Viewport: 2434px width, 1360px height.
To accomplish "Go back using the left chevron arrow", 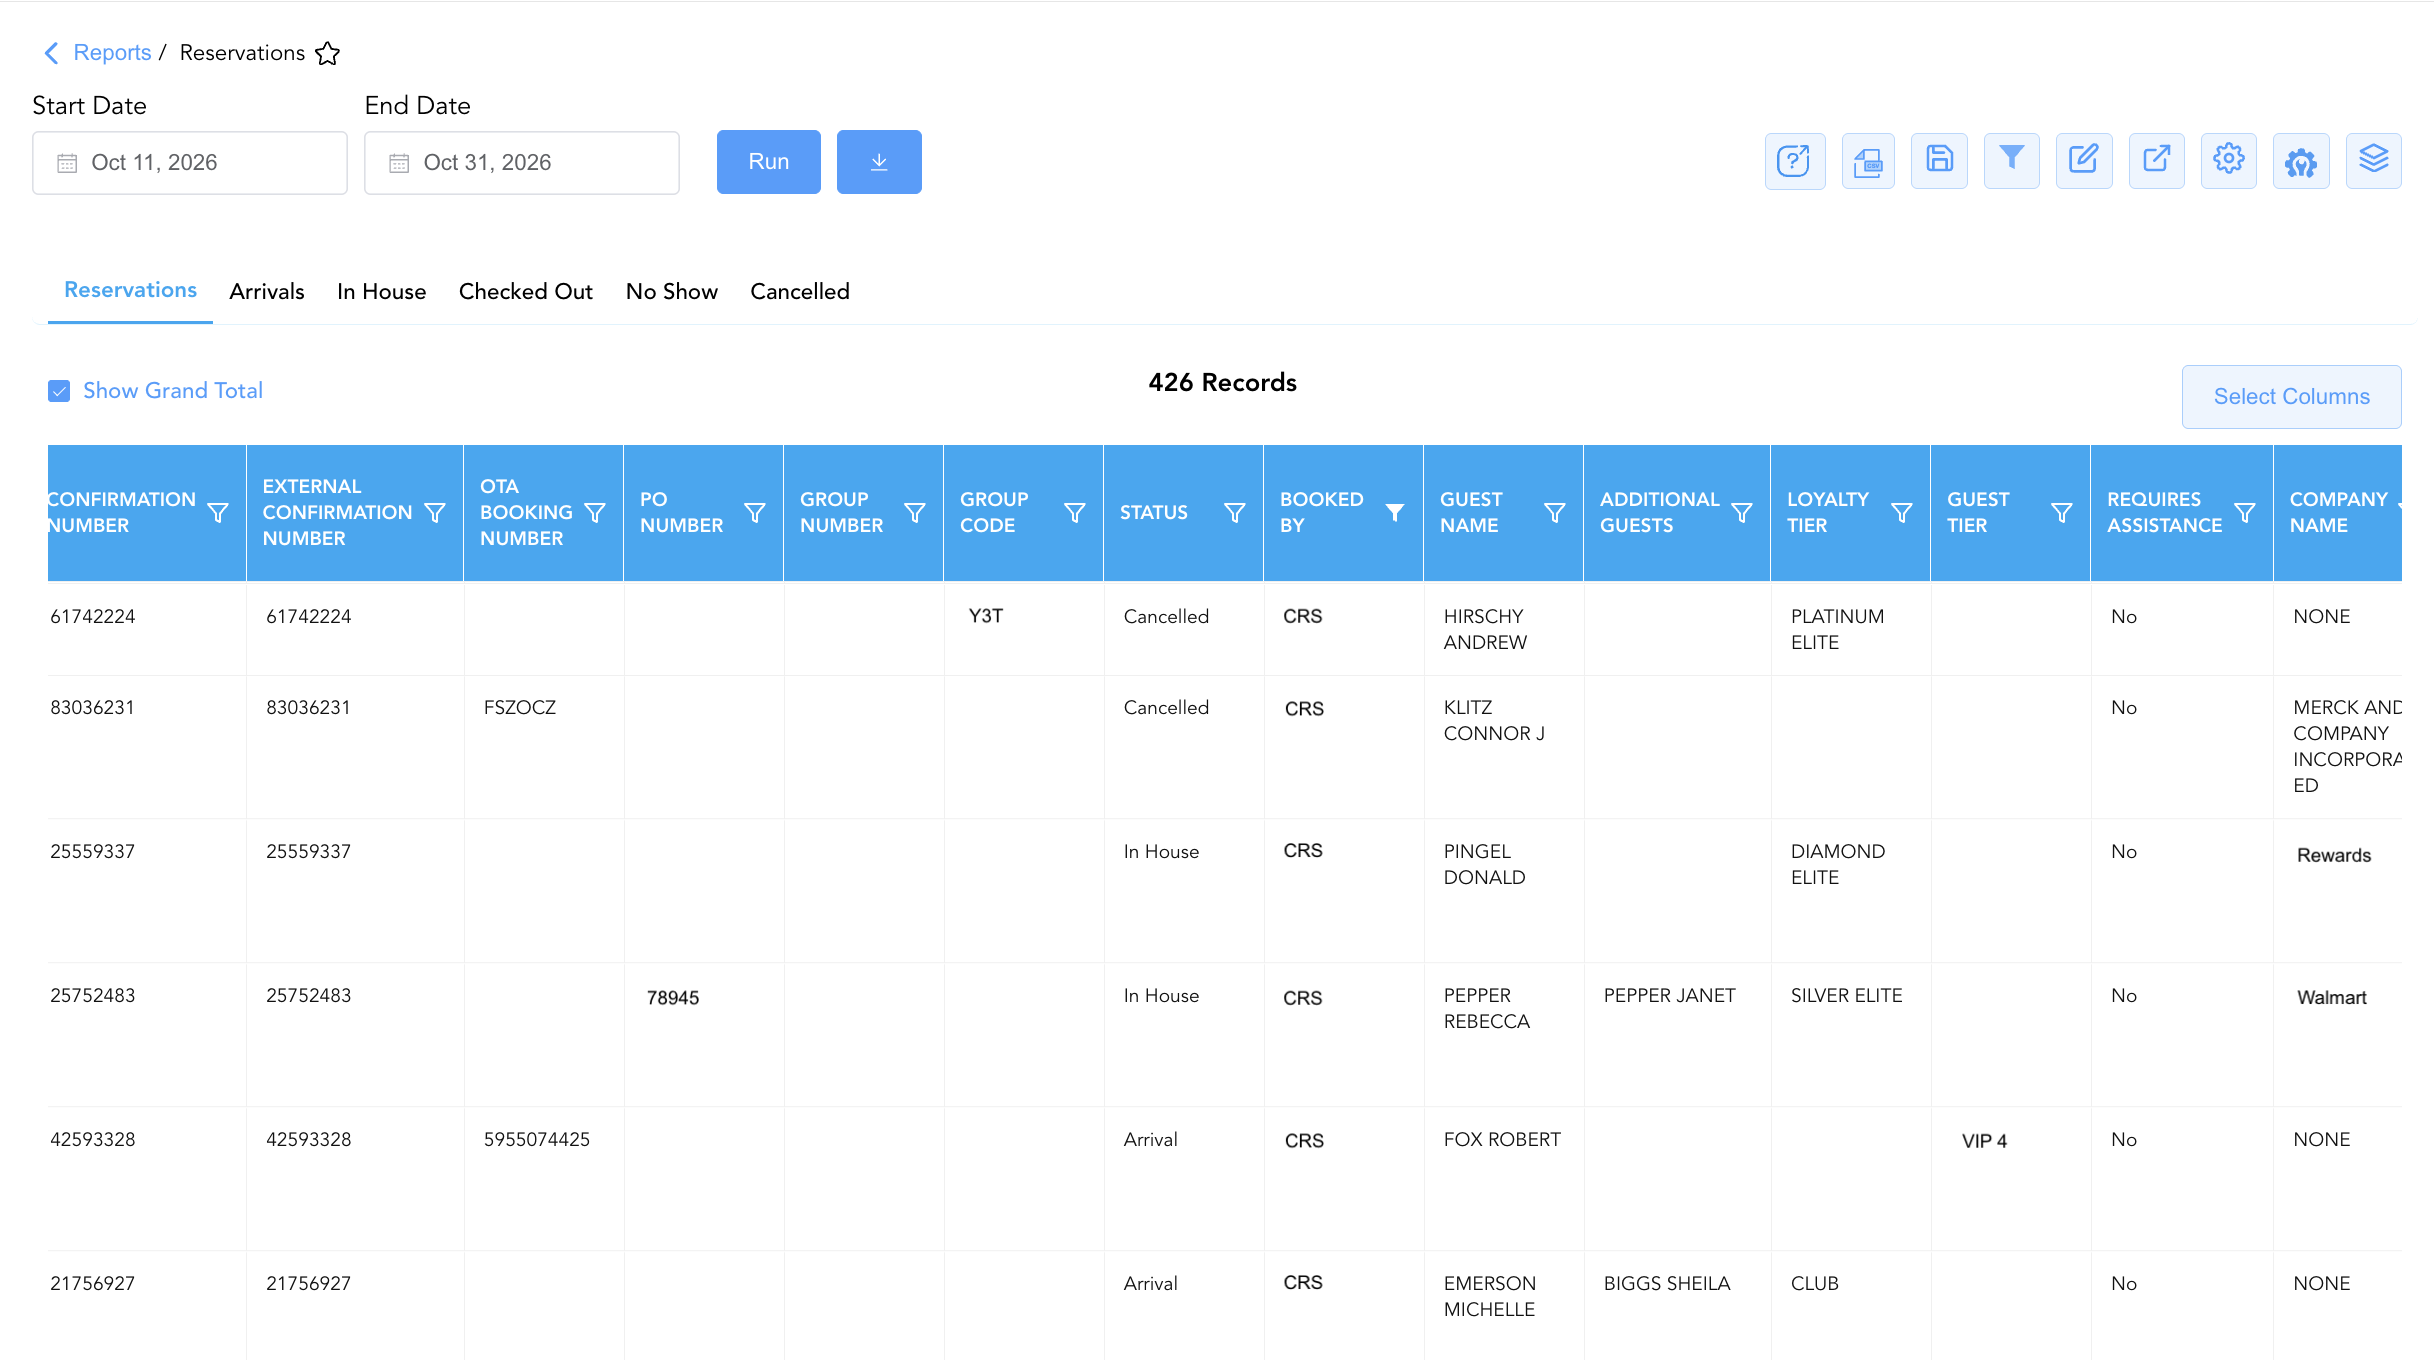I will (x=52, y=53).
